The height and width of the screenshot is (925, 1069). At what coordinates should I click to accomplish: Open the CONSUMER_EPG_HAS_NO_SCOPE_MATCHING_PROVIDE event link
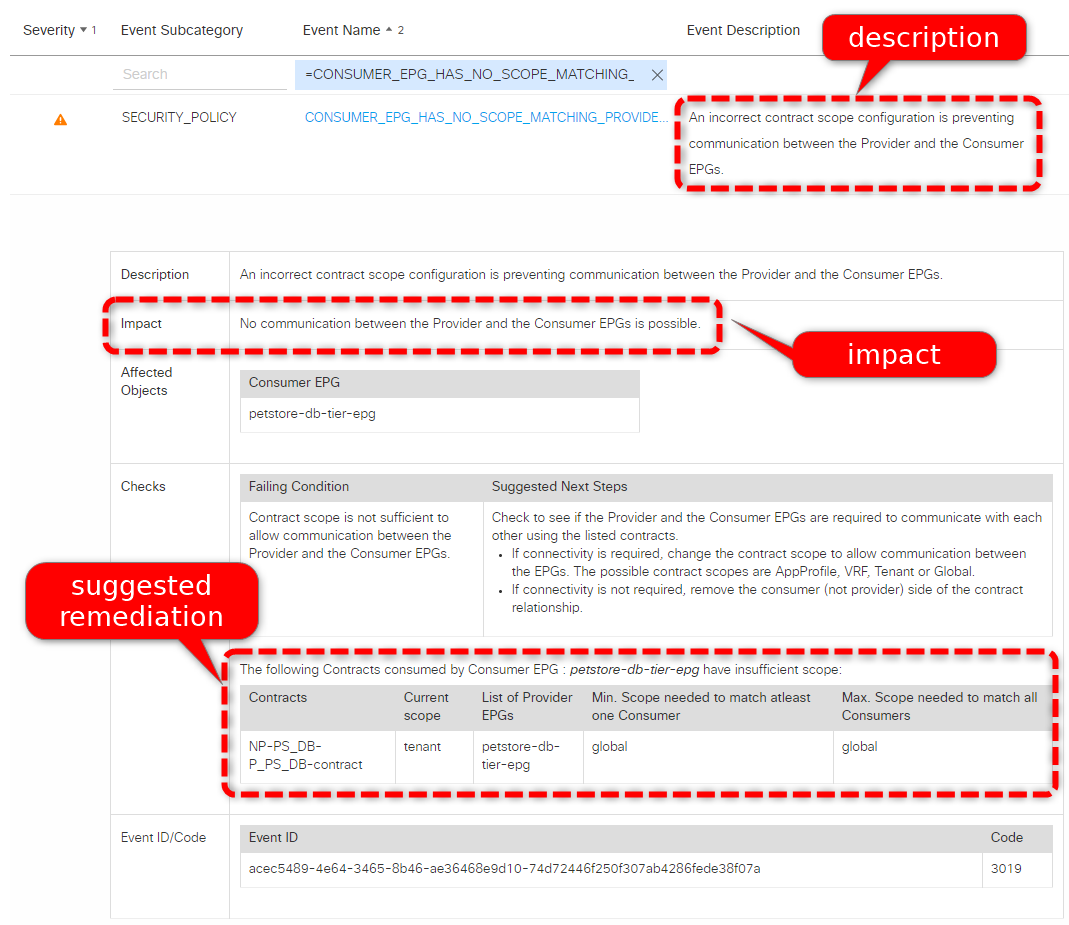(486, 117)
